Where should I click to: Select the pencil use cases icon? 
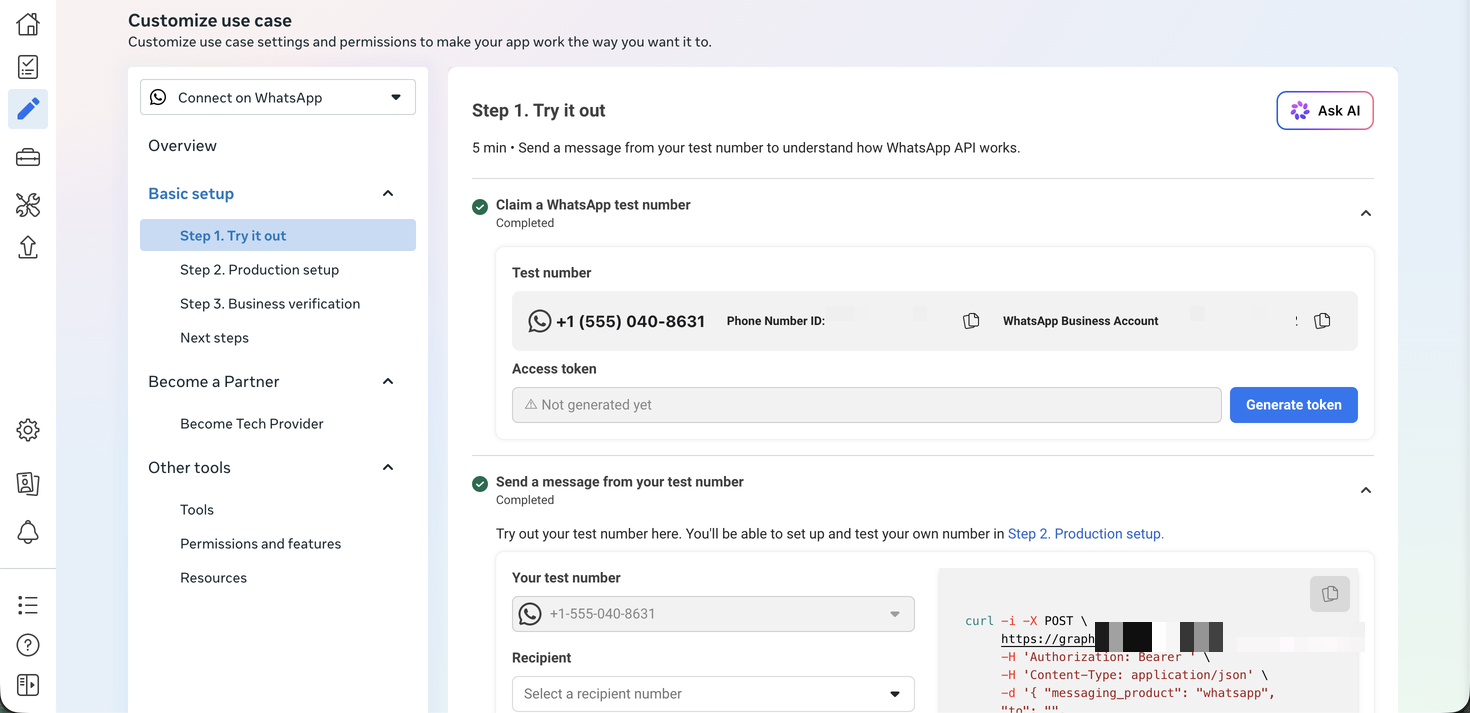28,109
